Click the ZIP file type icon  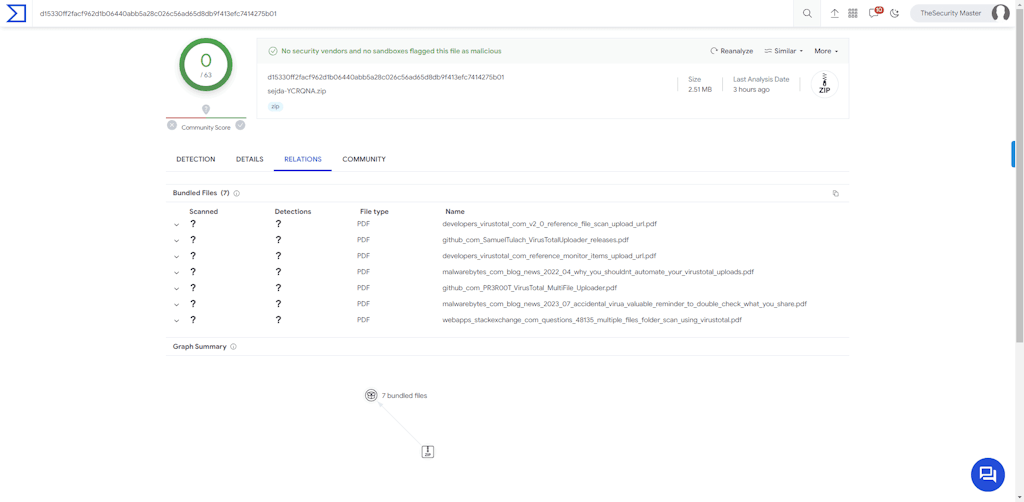coord(824,84)
